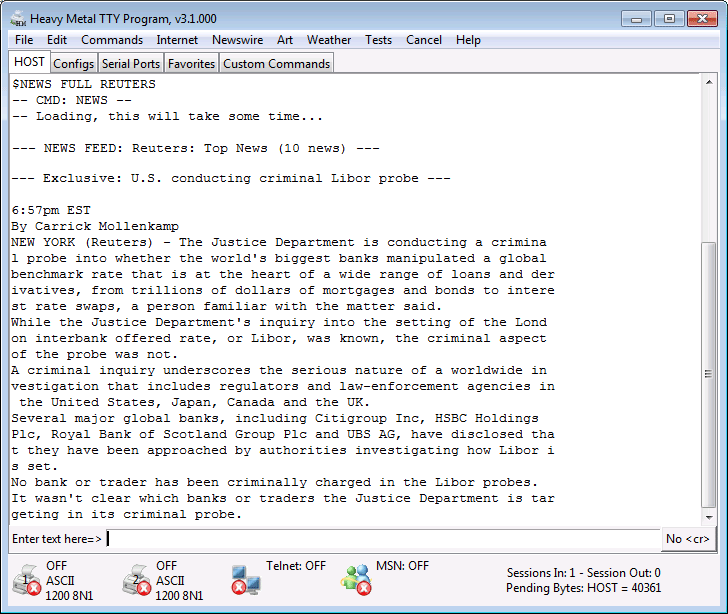Click Cancel in the menu bar
The height and width of the screenshot is (614, 728).
(x=423, y=40)
